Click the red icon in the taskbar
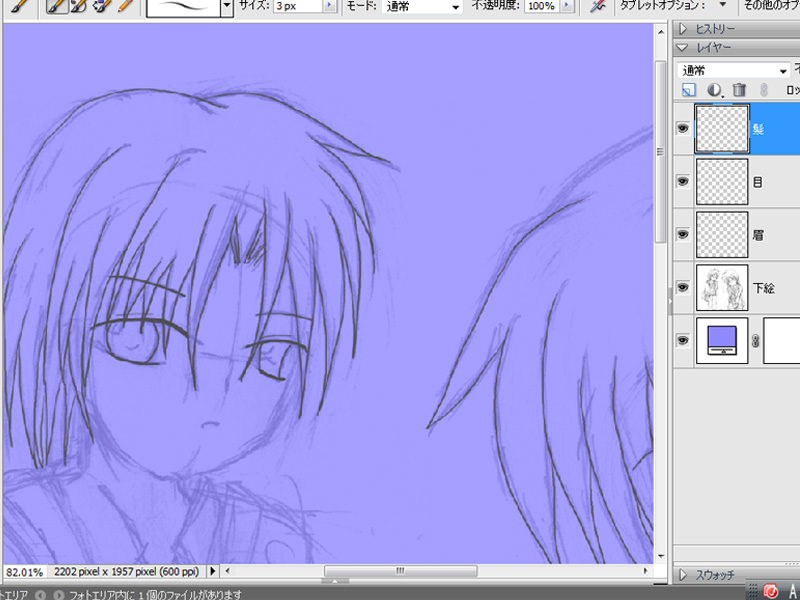 click(770, 592)
